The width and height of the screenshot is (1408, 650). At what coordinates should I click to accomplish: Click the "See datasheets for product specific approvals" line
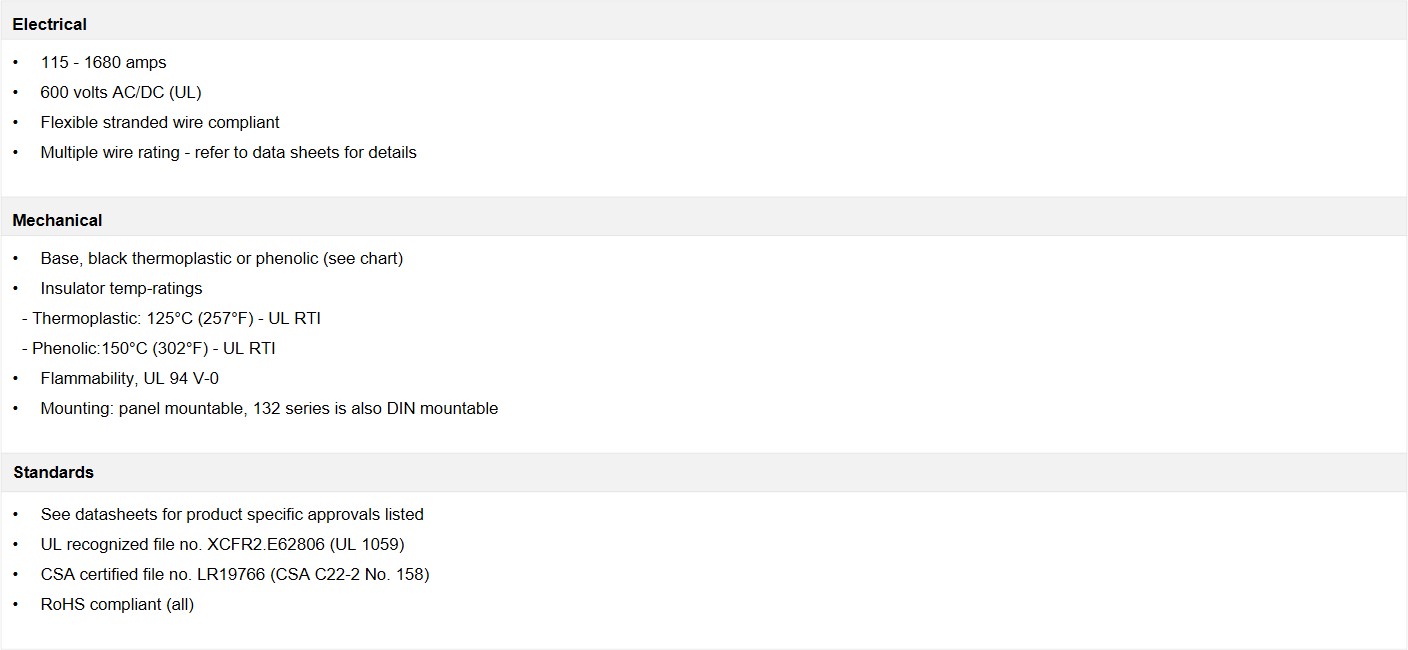coord(232,514)
